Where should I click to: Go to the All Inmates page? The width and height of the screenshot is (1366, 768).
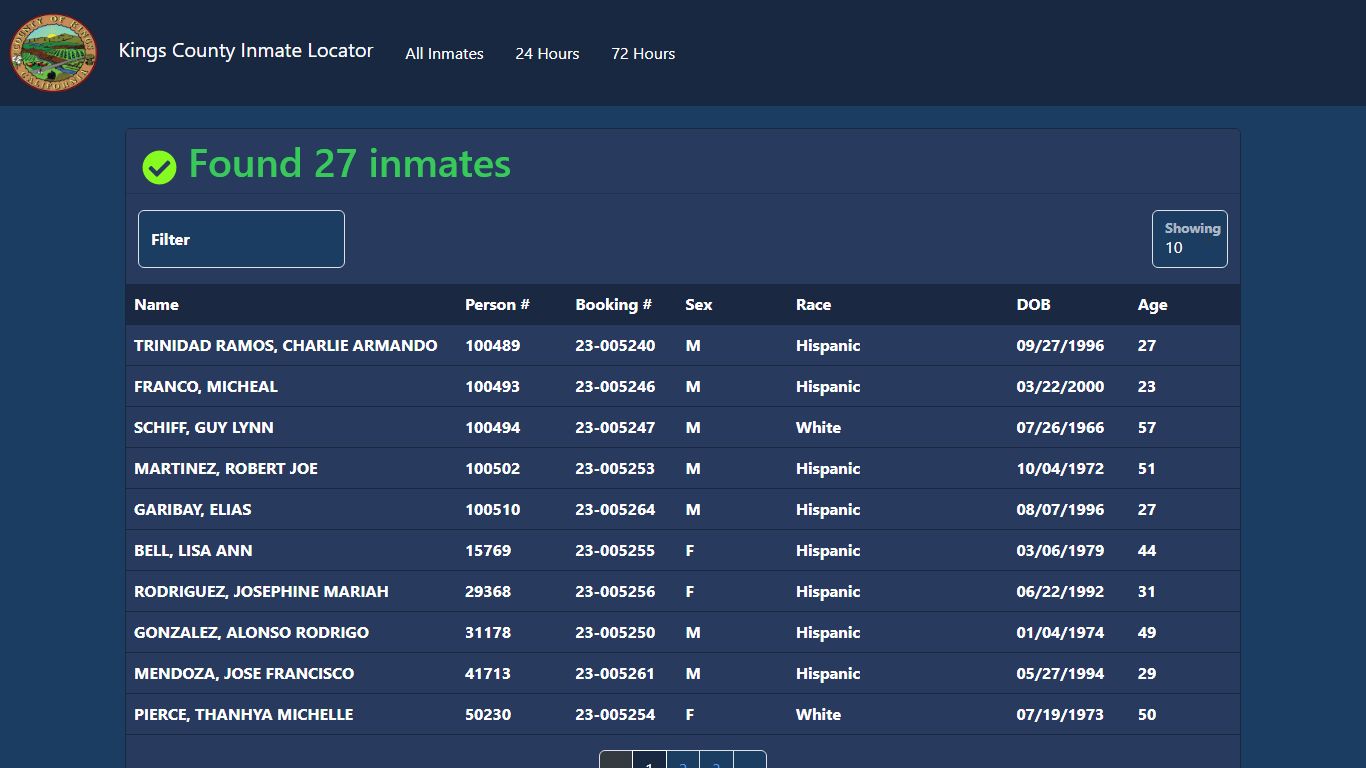point(444,54)
